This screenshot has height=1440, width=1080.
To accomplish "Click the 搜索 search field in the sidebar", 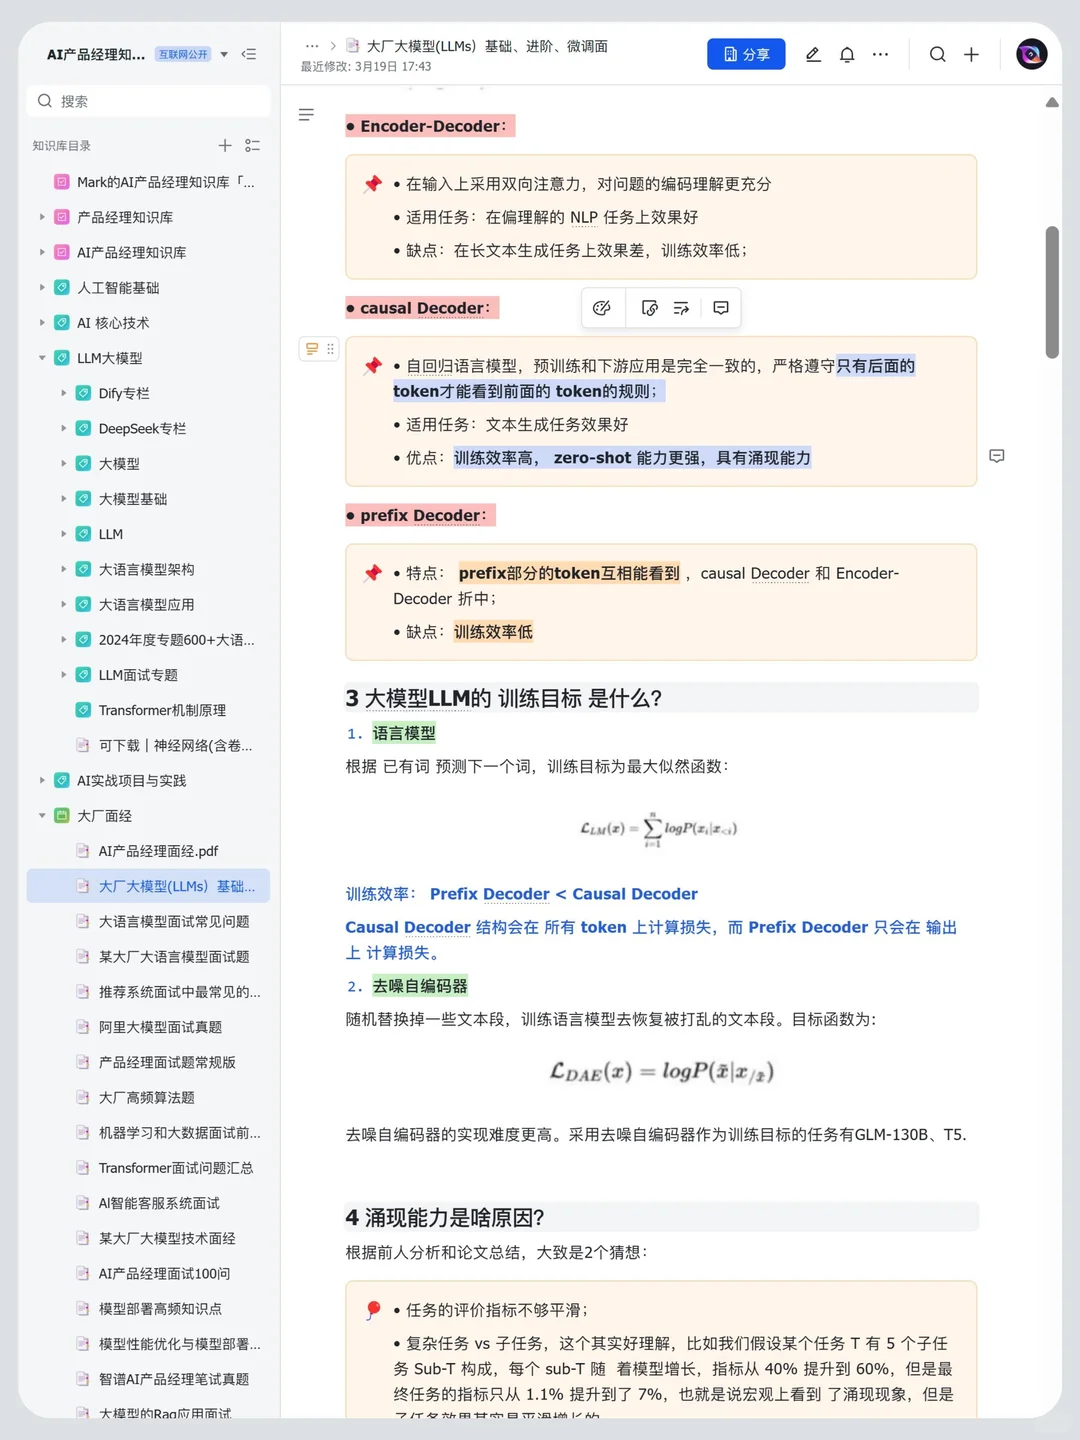I will coord(148,100).
